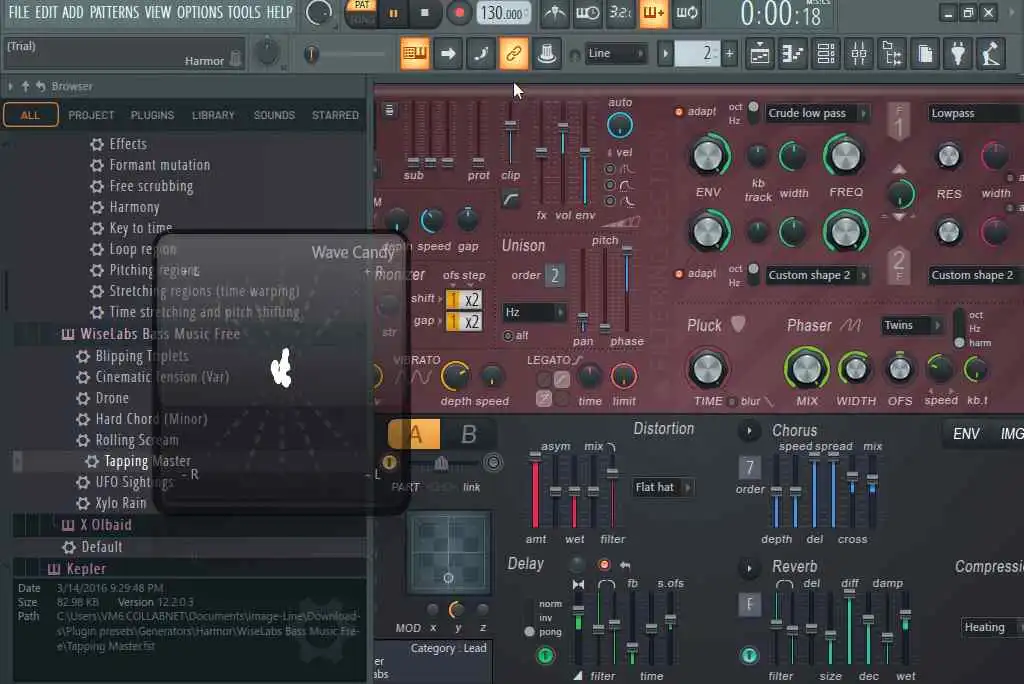The height and width of the screenshot is (684, 1024).
Task: Open Flat hat distortion type dropdown
Action: (662, 487)
